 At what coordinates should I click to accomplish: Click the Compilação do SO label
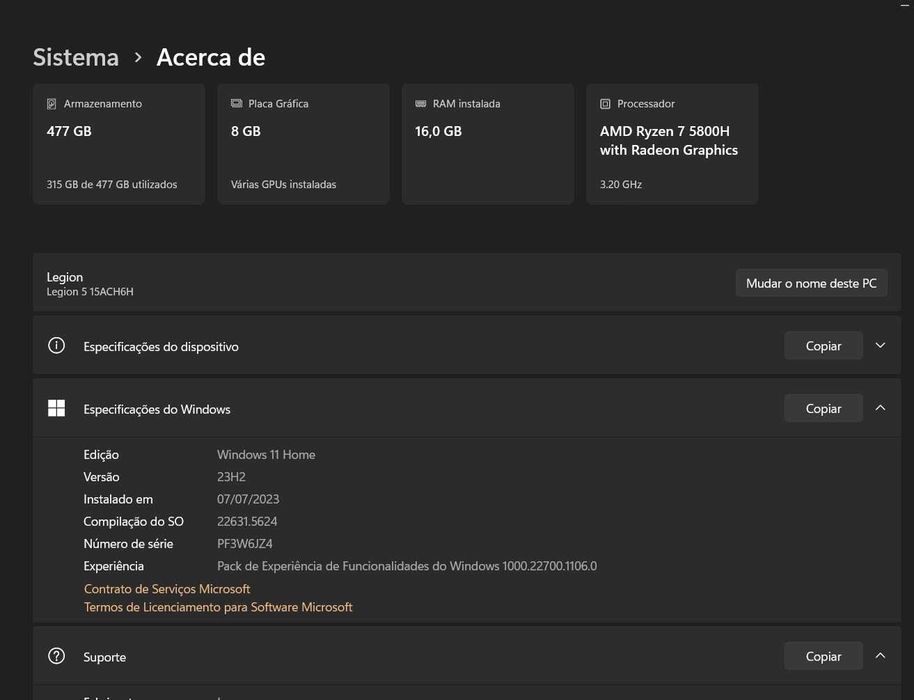click(133, 521)
